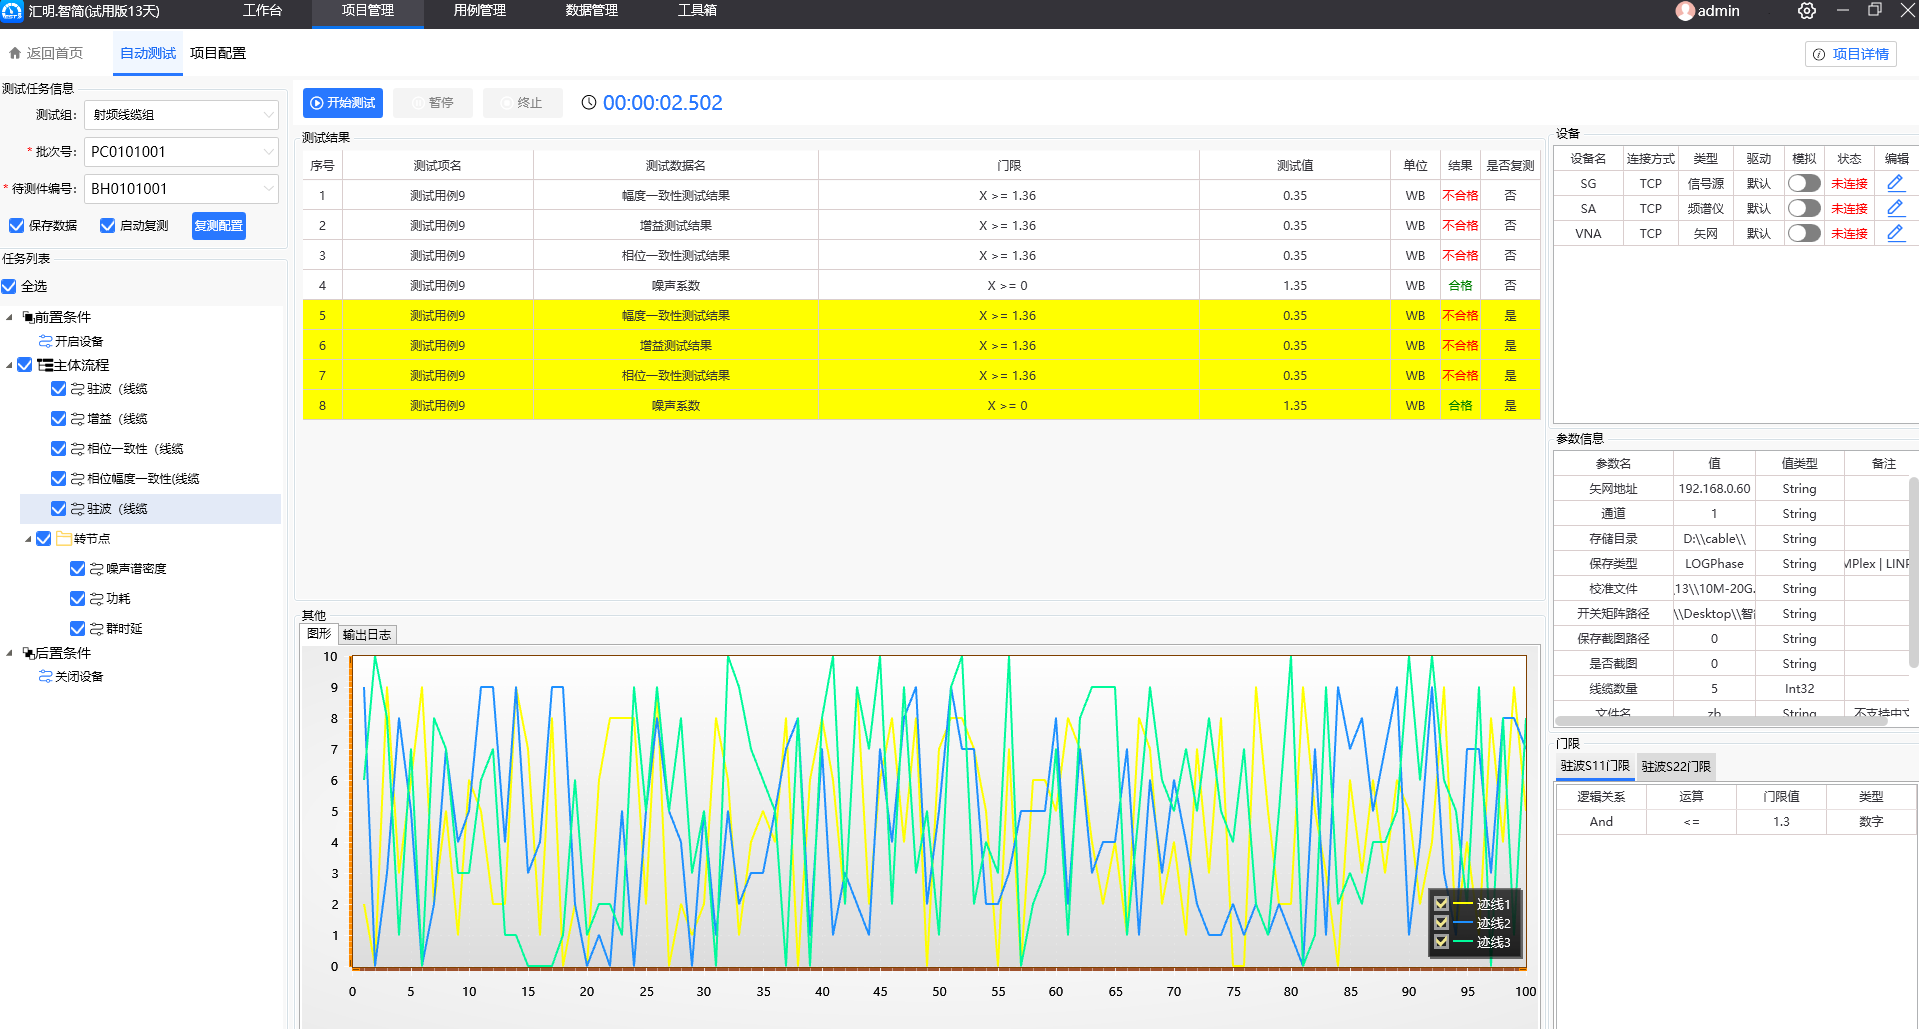The width and height of the screenshot is (1919, 1029).
Task: Click the flow icon next to 开启设备
Action: 45,341
